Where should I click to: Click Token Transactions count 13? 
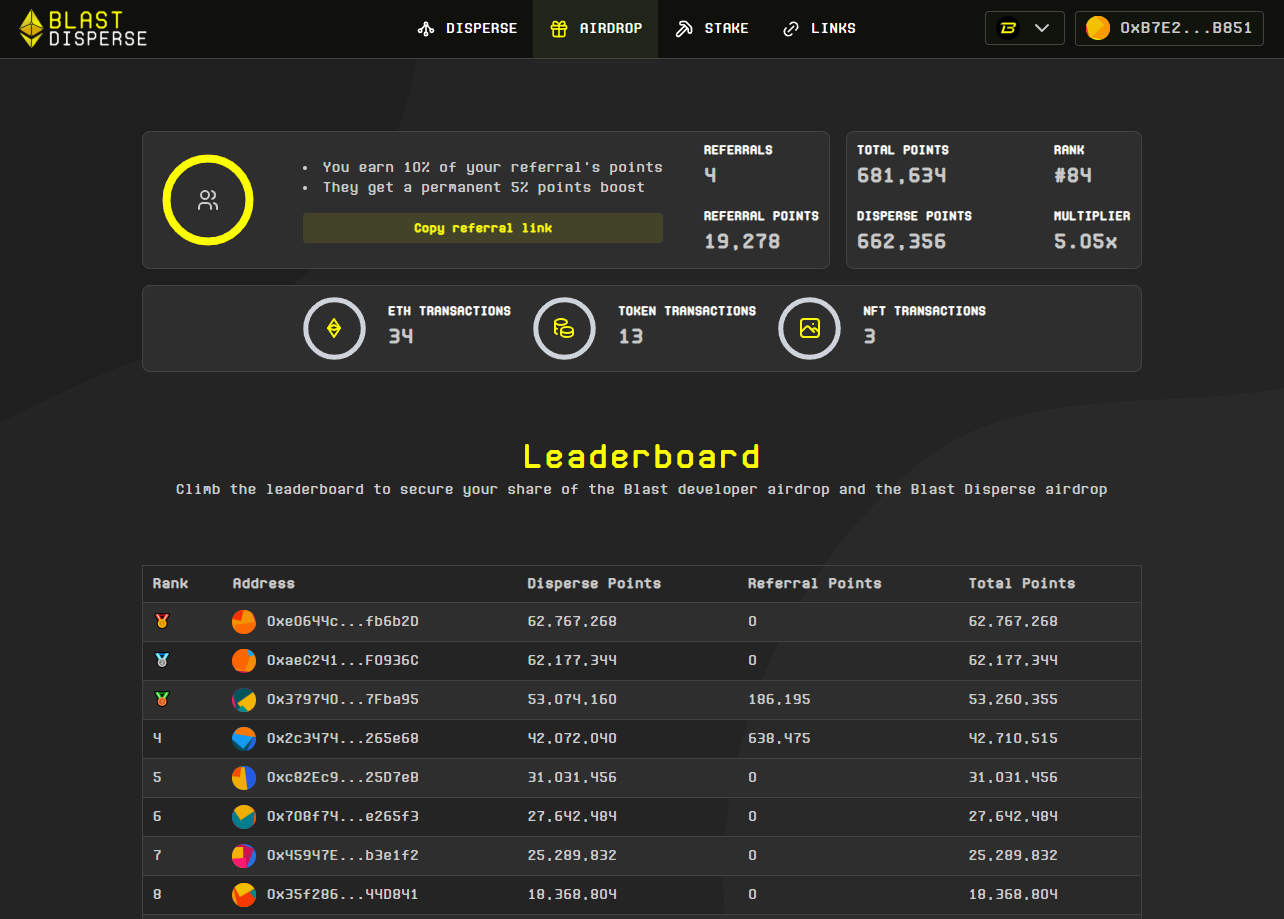630,337
